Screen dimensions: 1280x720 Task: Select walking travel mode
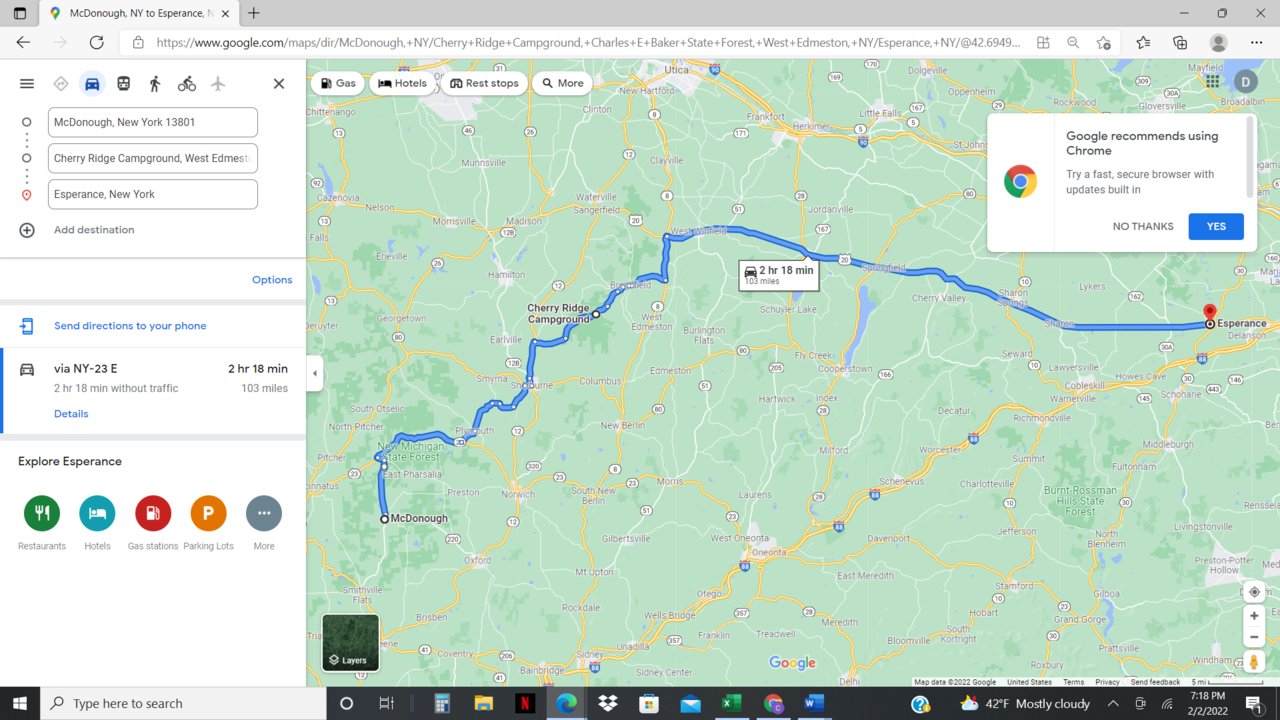pyautogui.click(x=155, y=84)
